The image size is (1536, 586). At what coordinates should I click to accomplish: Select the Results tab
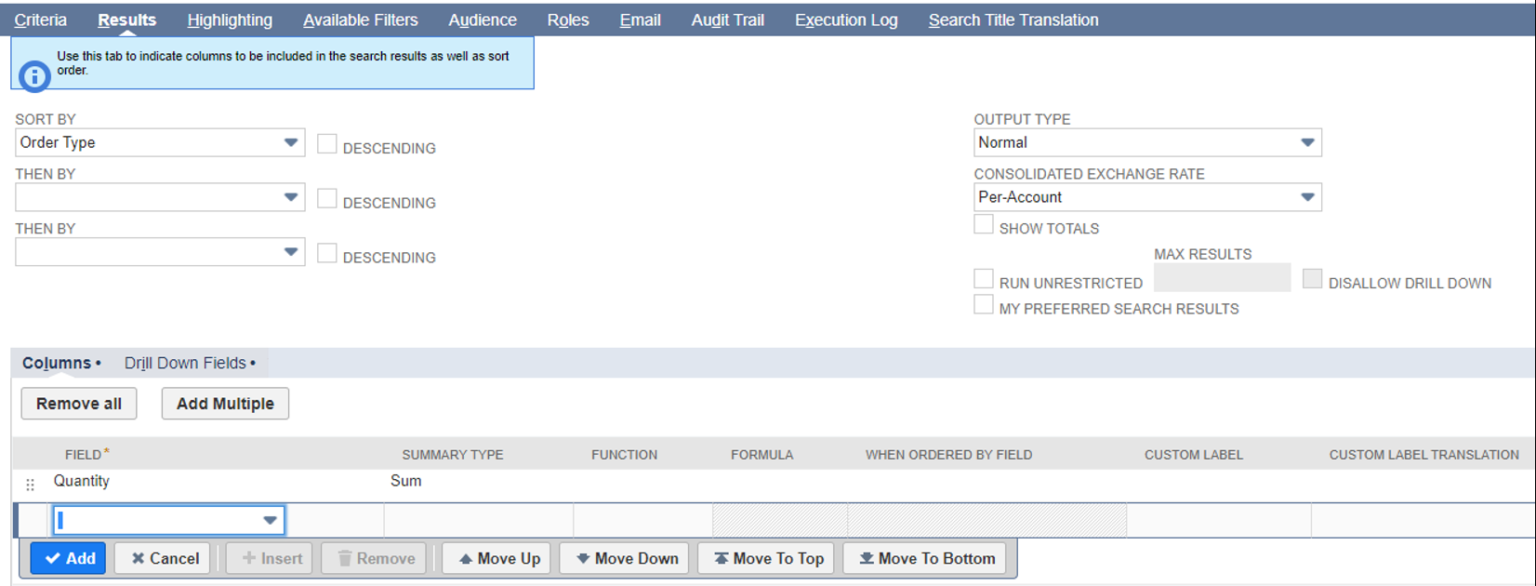pyautogui.click(x=127, y=20)
